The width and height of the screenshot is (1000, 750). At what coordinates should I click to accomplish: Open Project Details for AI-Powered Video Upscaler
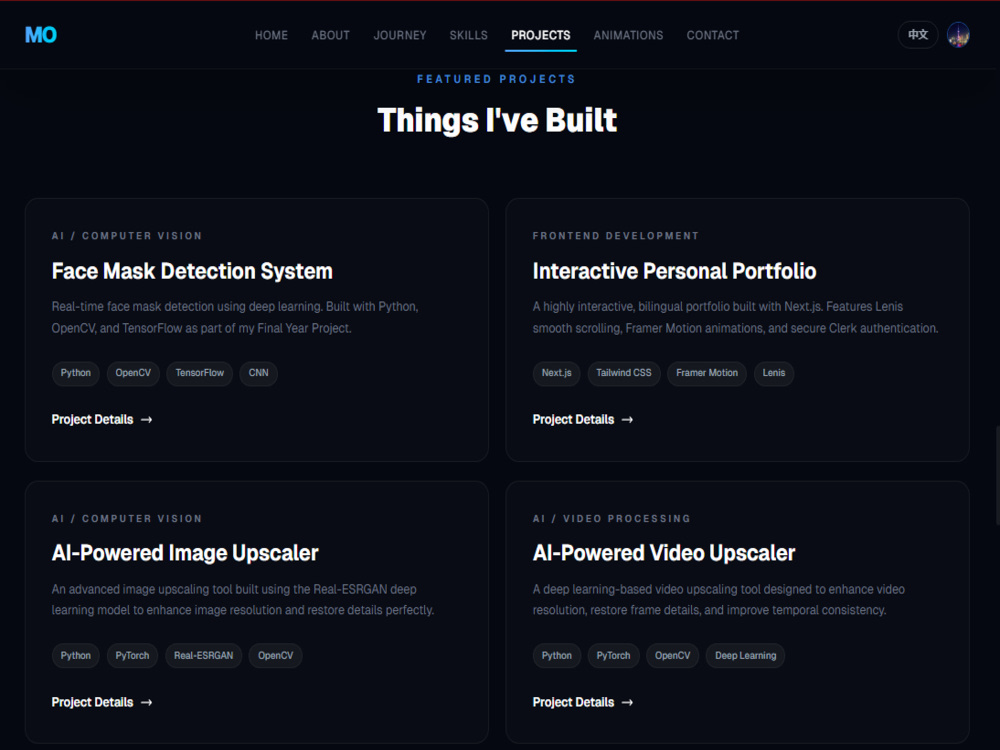[583, 702]
